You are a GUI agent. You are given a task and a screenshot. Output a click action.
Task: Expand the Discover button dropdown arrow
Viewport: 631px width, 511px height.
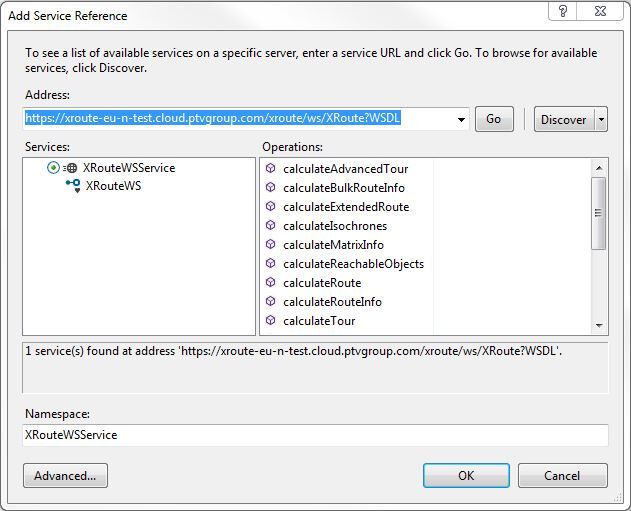click(x=601, y=120)
